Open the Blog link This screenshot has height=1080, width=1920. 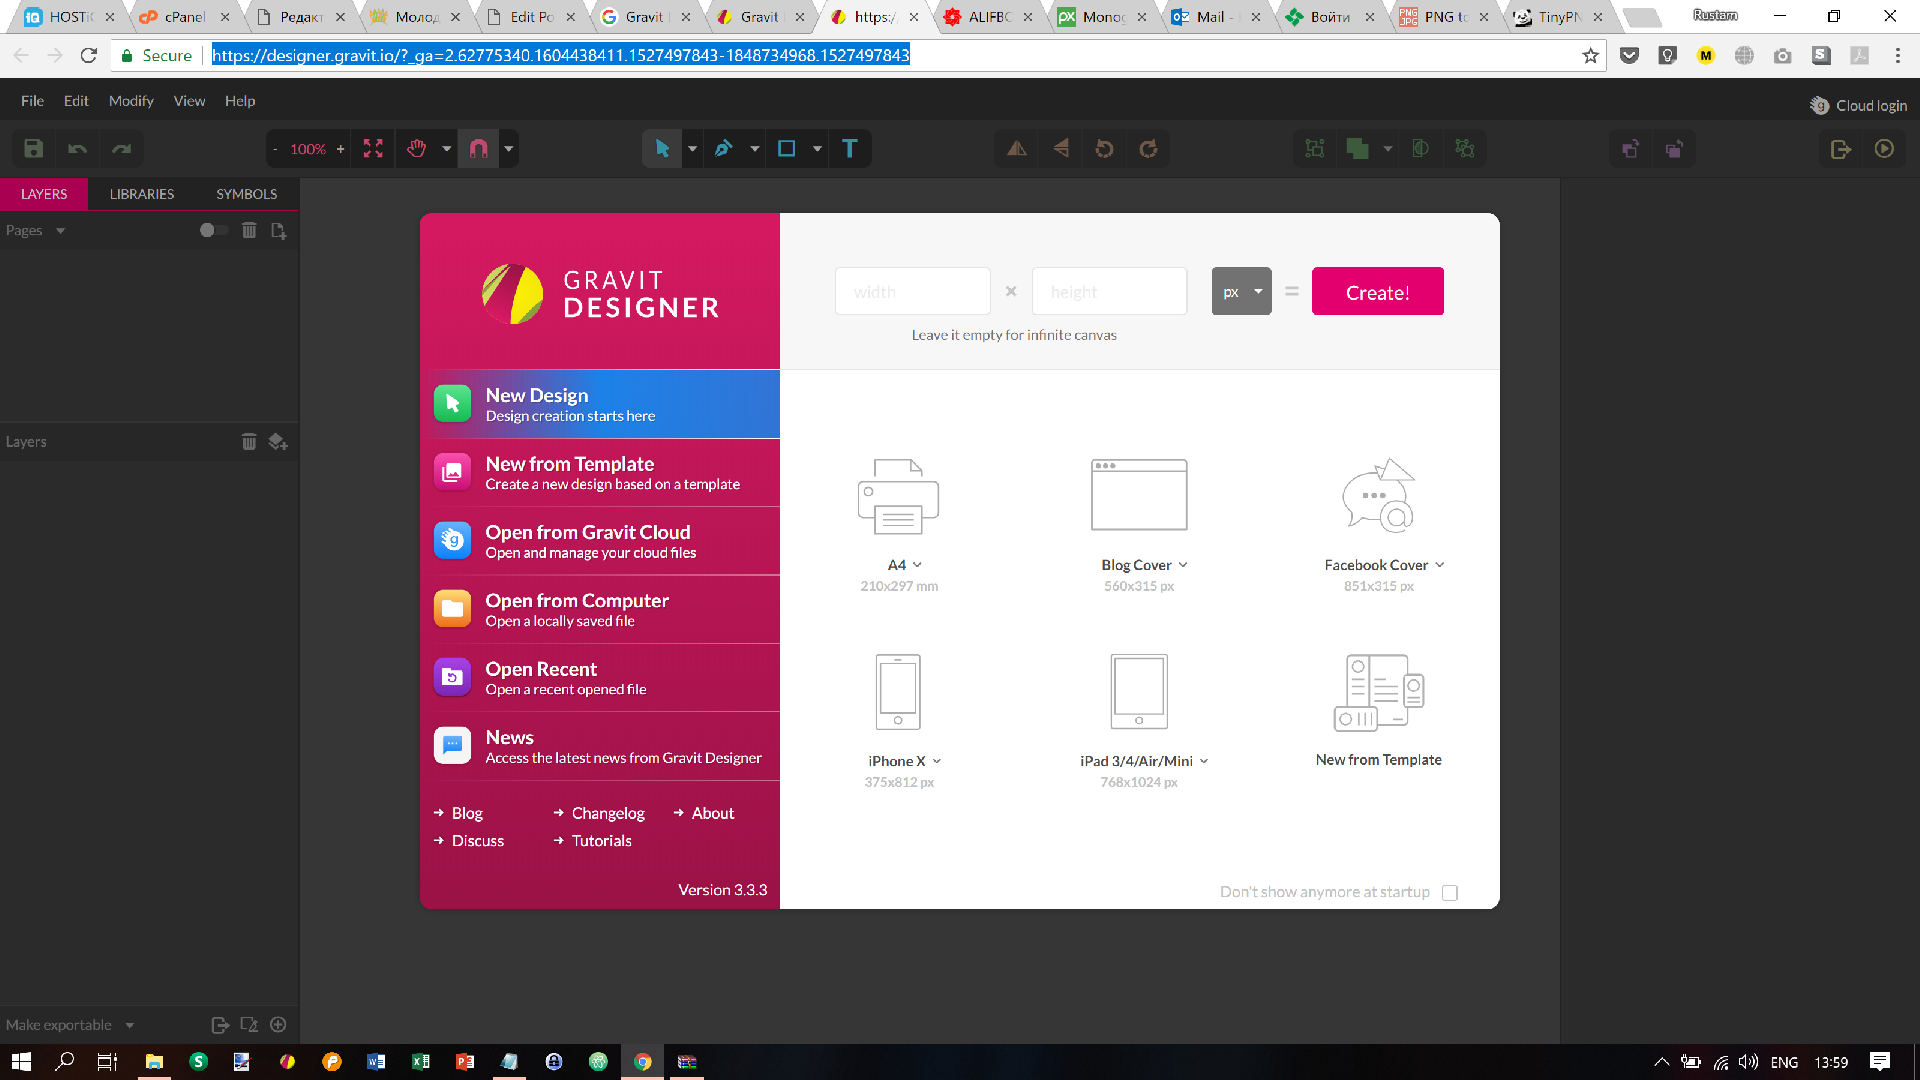(x=467, y=813)
